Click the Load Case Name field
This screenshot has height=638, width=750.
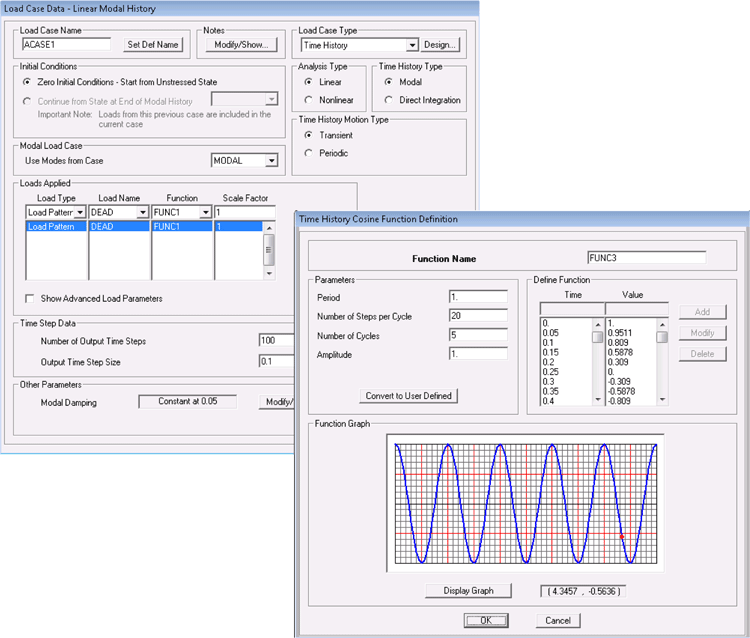pyautogui.click(x=65, y=44)
